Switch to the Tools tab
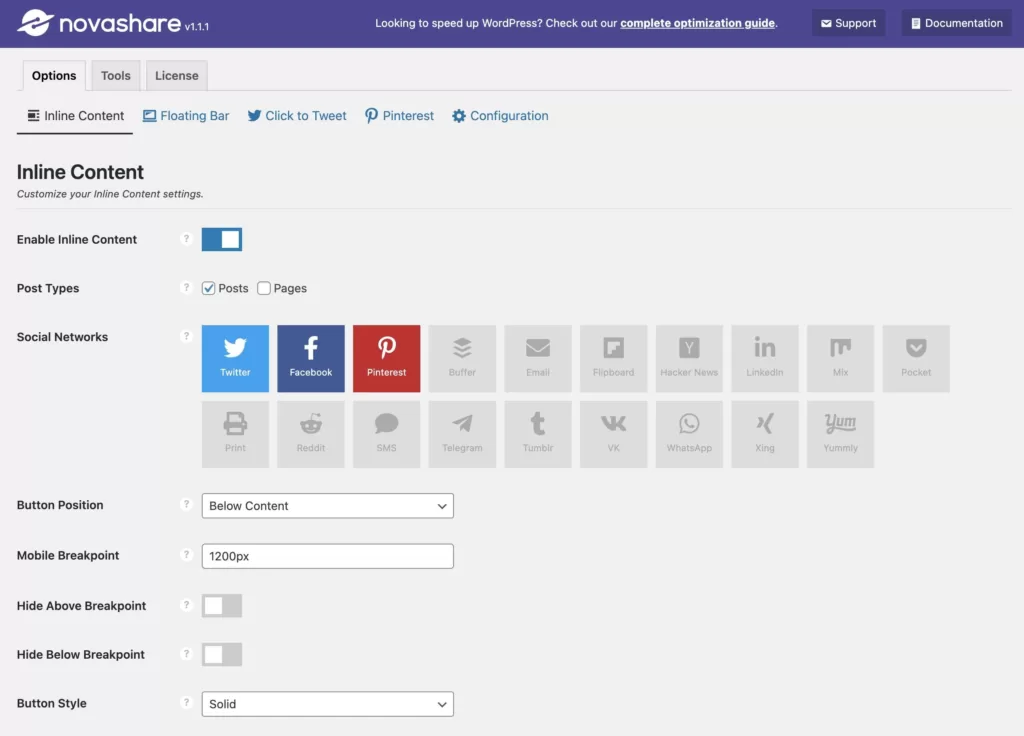This screenshot has width=1024, height=736. (116, 76)
